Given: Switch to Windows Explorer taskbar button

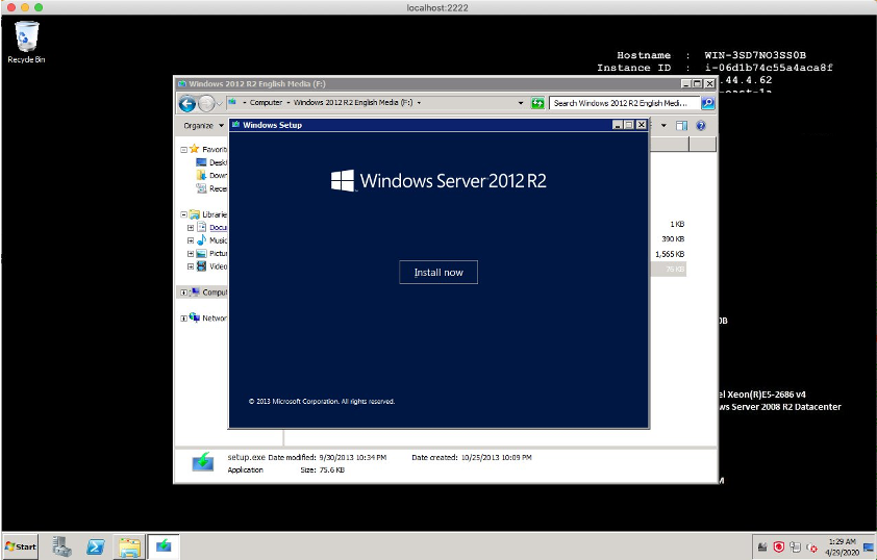Looking at the screenshot, I should pos(130,547).
